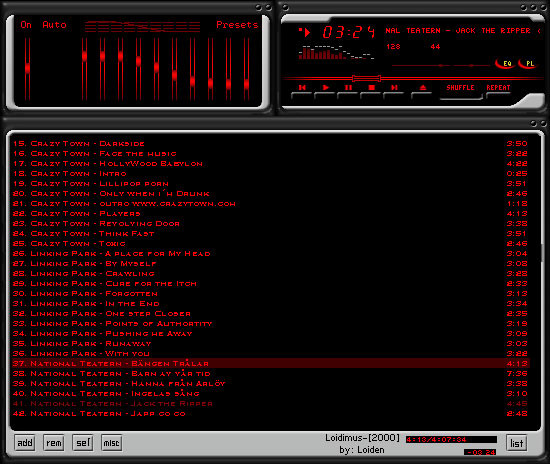Select Linking Park - One Step Closer

270,314
